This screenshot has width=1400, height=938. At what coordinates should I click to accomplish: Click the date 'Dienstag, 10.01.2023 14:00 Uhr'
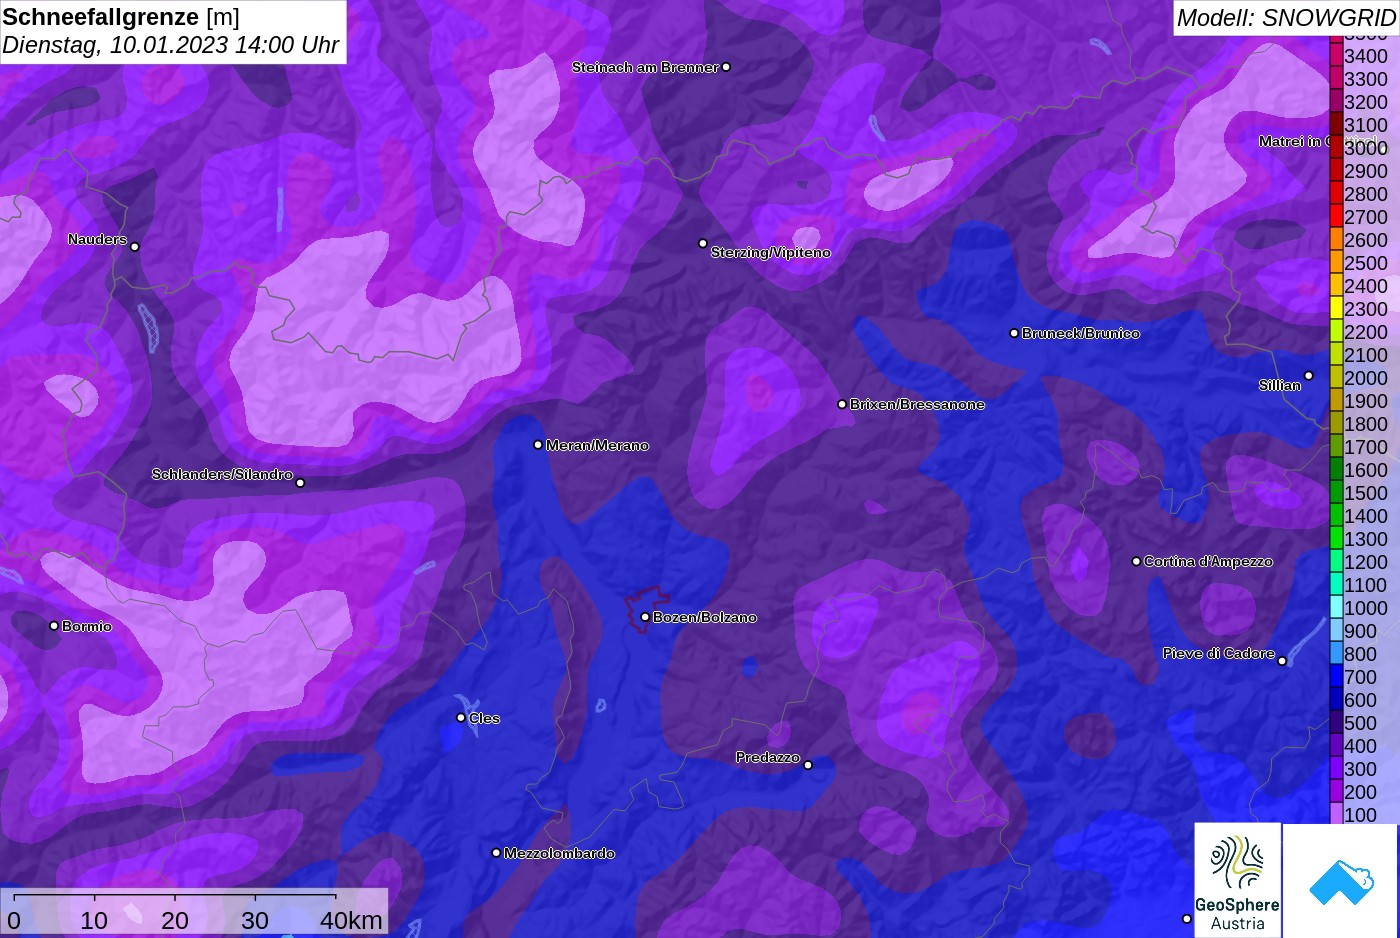click(x=171, y=45)
